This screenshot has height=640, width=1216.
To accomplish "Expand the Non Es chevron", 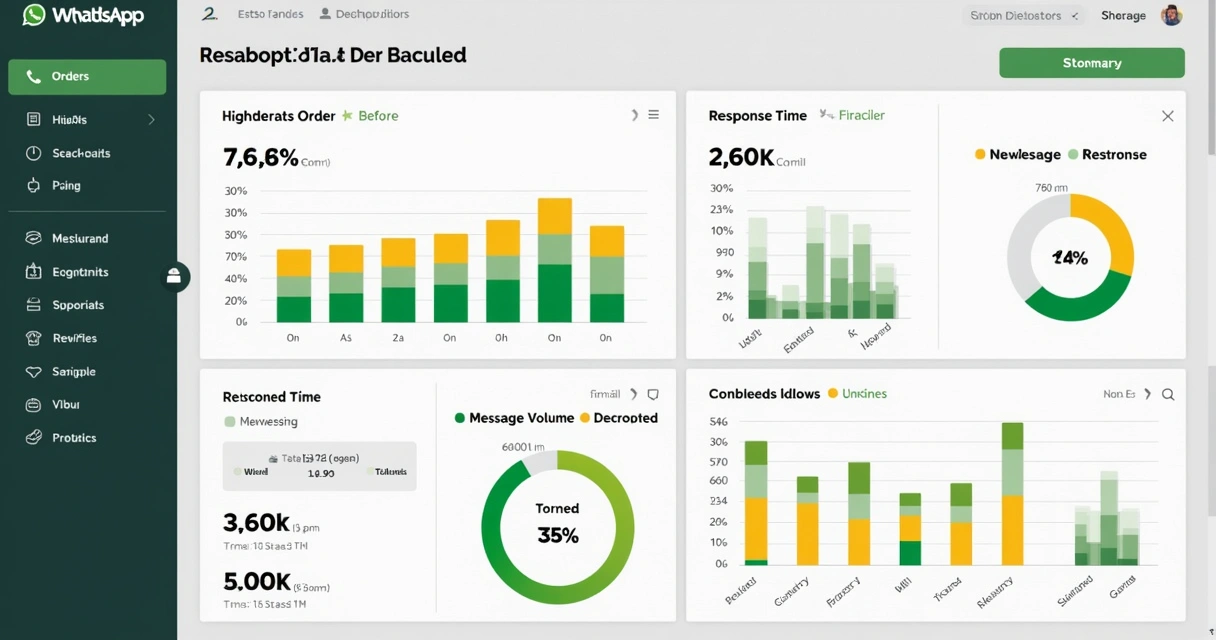I will (x=1147, y=395).
